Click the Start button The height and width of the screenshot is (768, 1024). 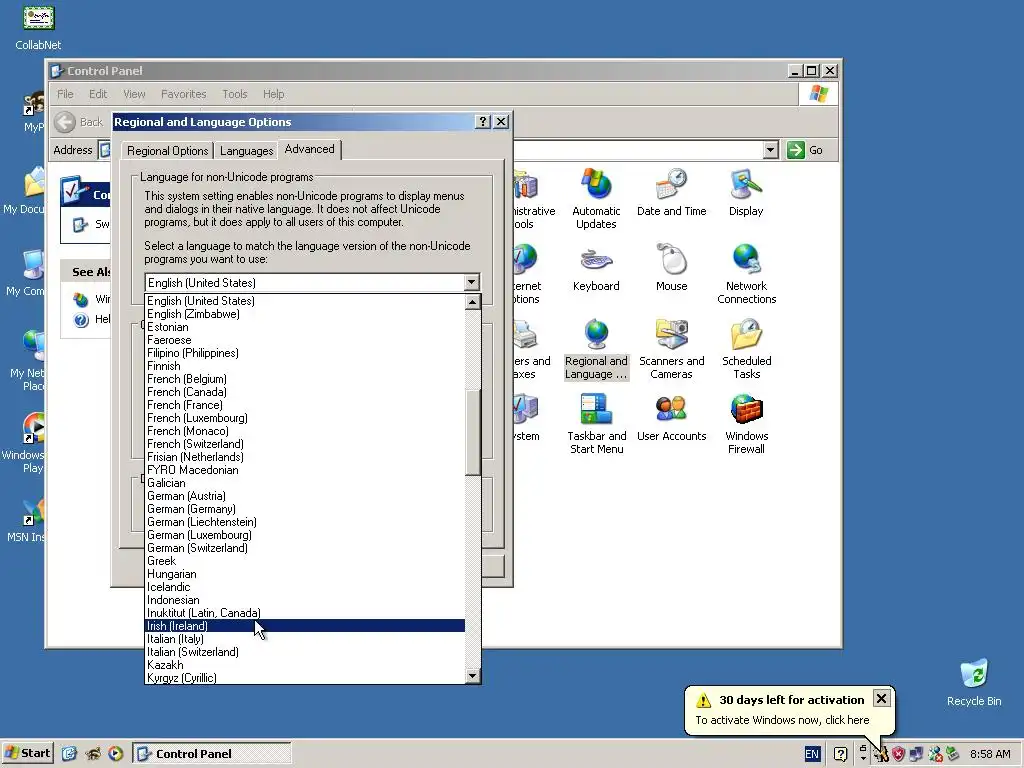tap(27, 754)
